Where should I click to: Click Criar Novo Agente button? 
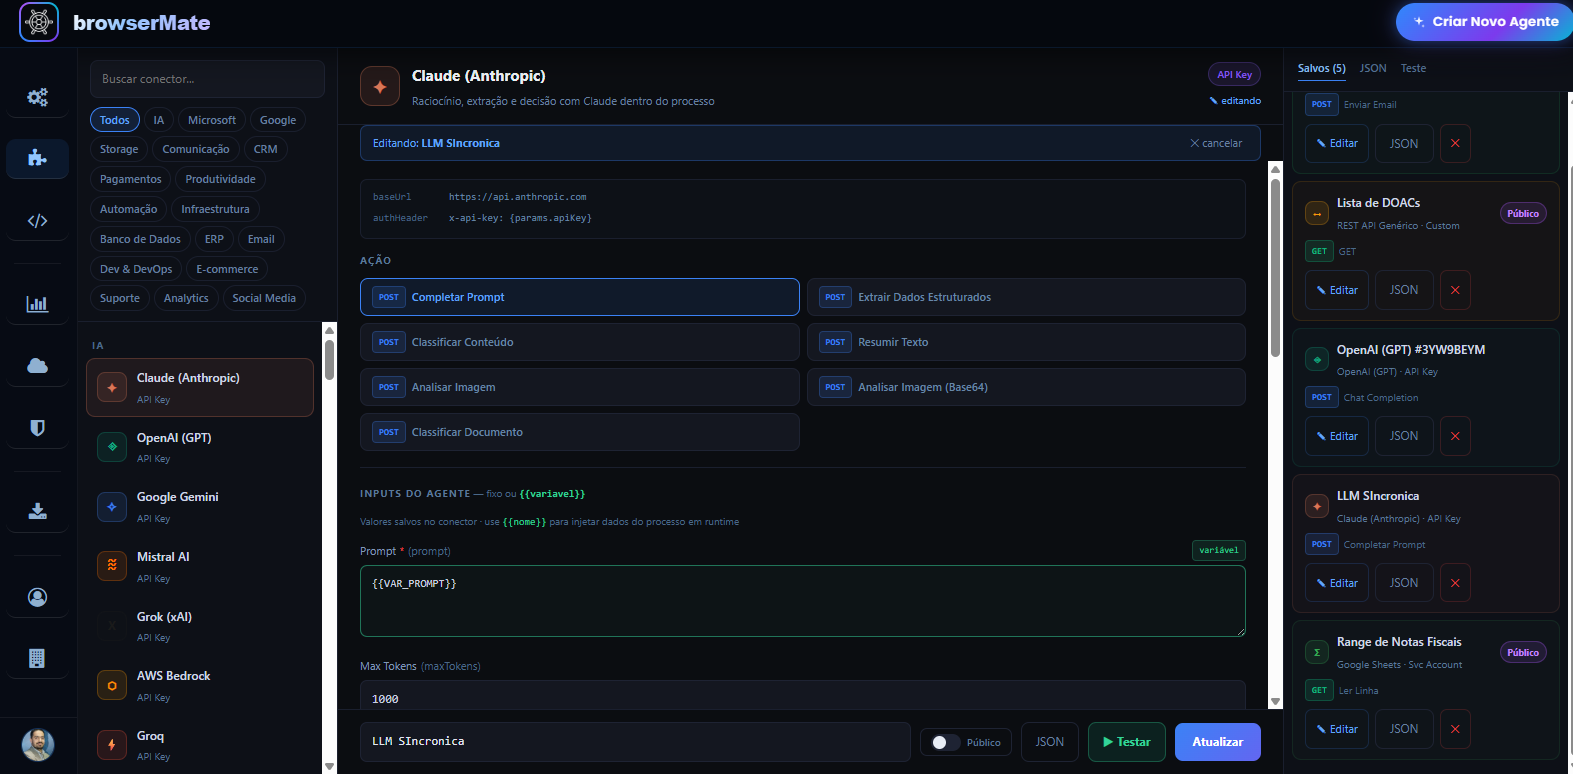click(1485, 21)
